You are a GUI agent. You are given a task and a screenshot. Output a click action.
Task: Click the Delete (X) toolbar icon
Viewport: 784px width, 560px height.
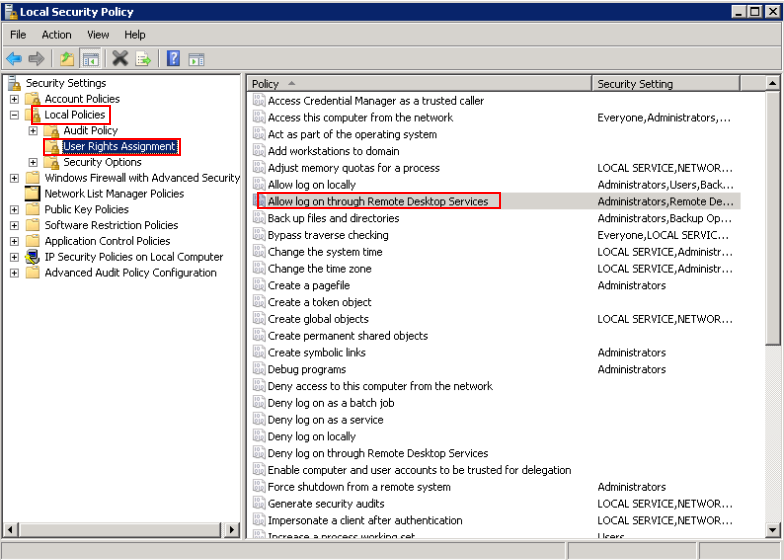click(x=120, y=59)
